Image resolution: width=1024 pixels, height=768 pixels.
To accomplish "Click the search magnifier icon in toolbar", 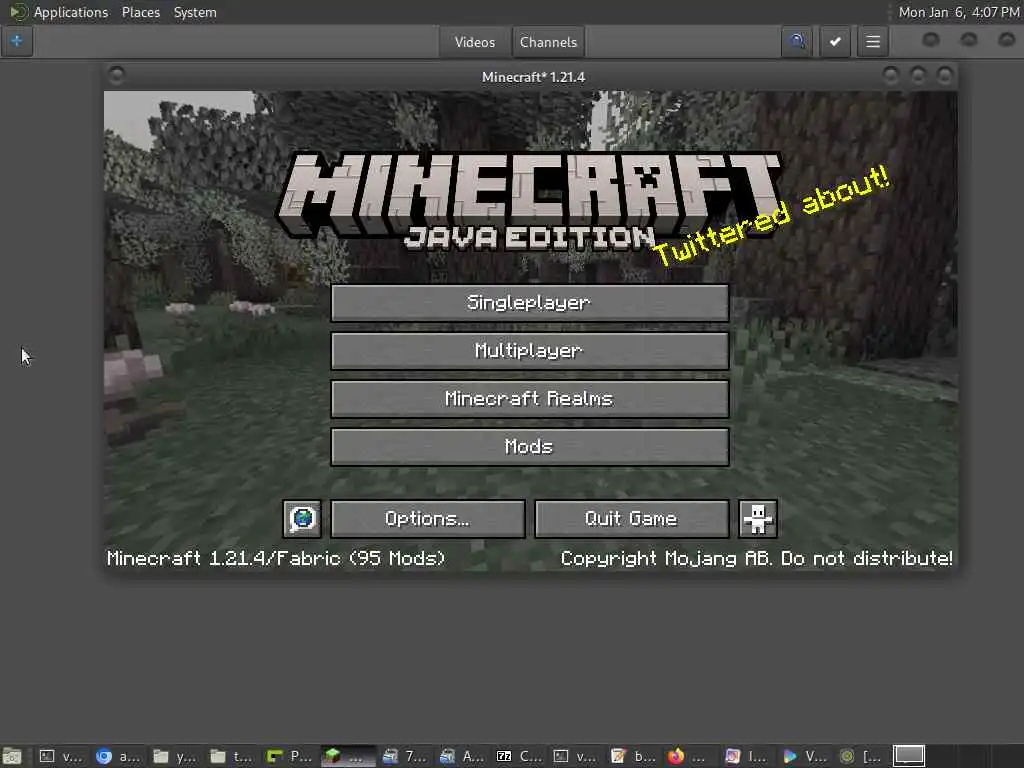I will pyautogui.click(x=797, y=42).
